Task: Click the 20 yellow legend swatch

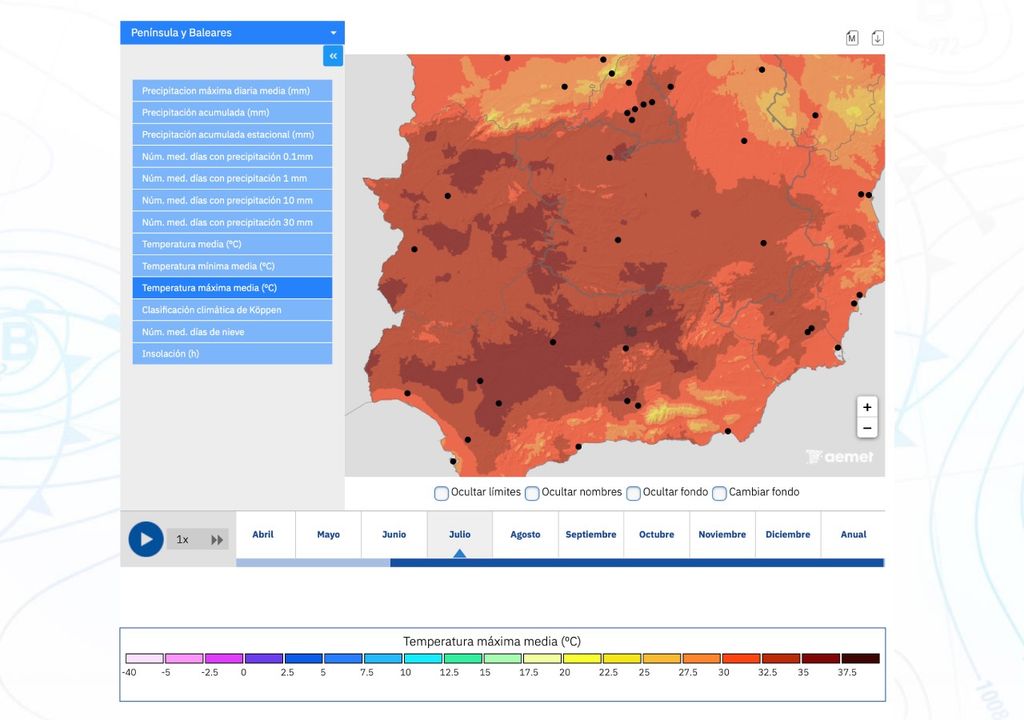Action: point(582,659)
